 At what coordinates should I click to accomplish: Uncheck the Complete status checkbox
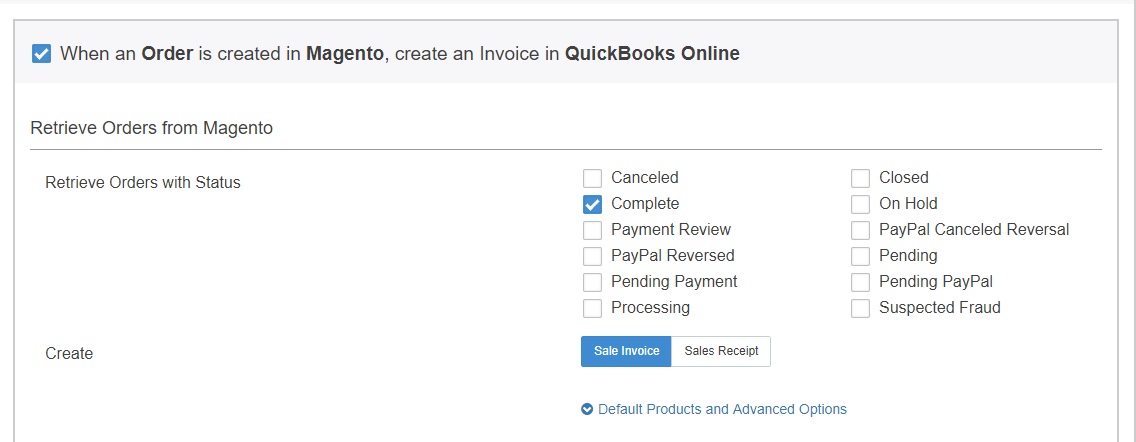point(593,204)
